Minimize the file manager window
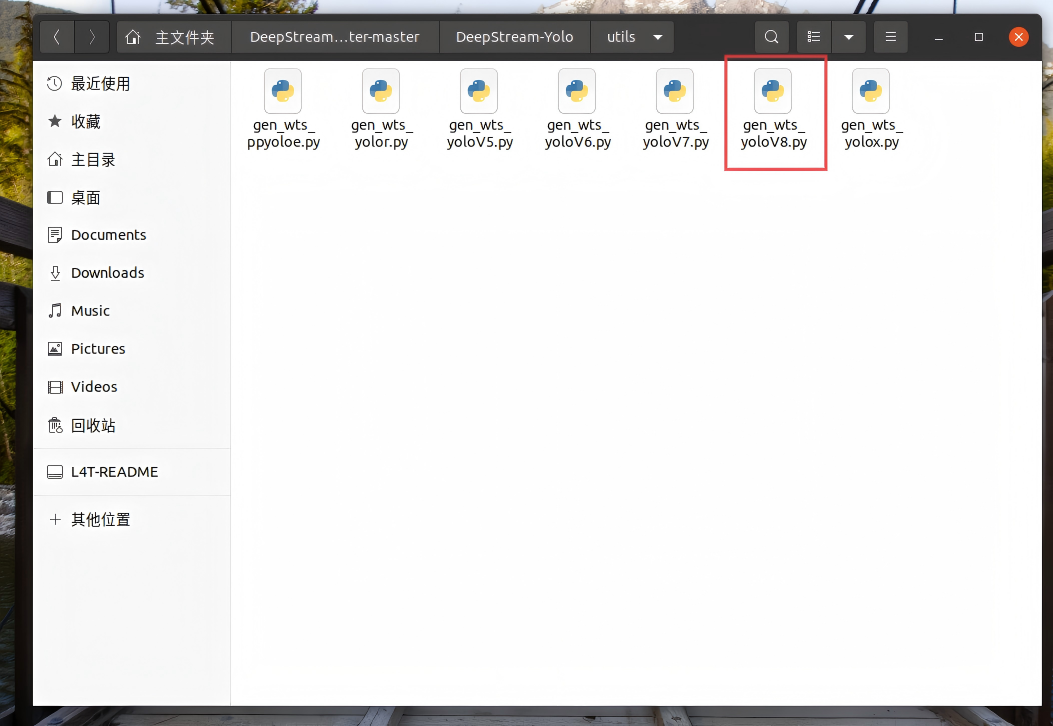Image resolution: width=1053 pixels, height=726 pixels. [x=939, y=38]
